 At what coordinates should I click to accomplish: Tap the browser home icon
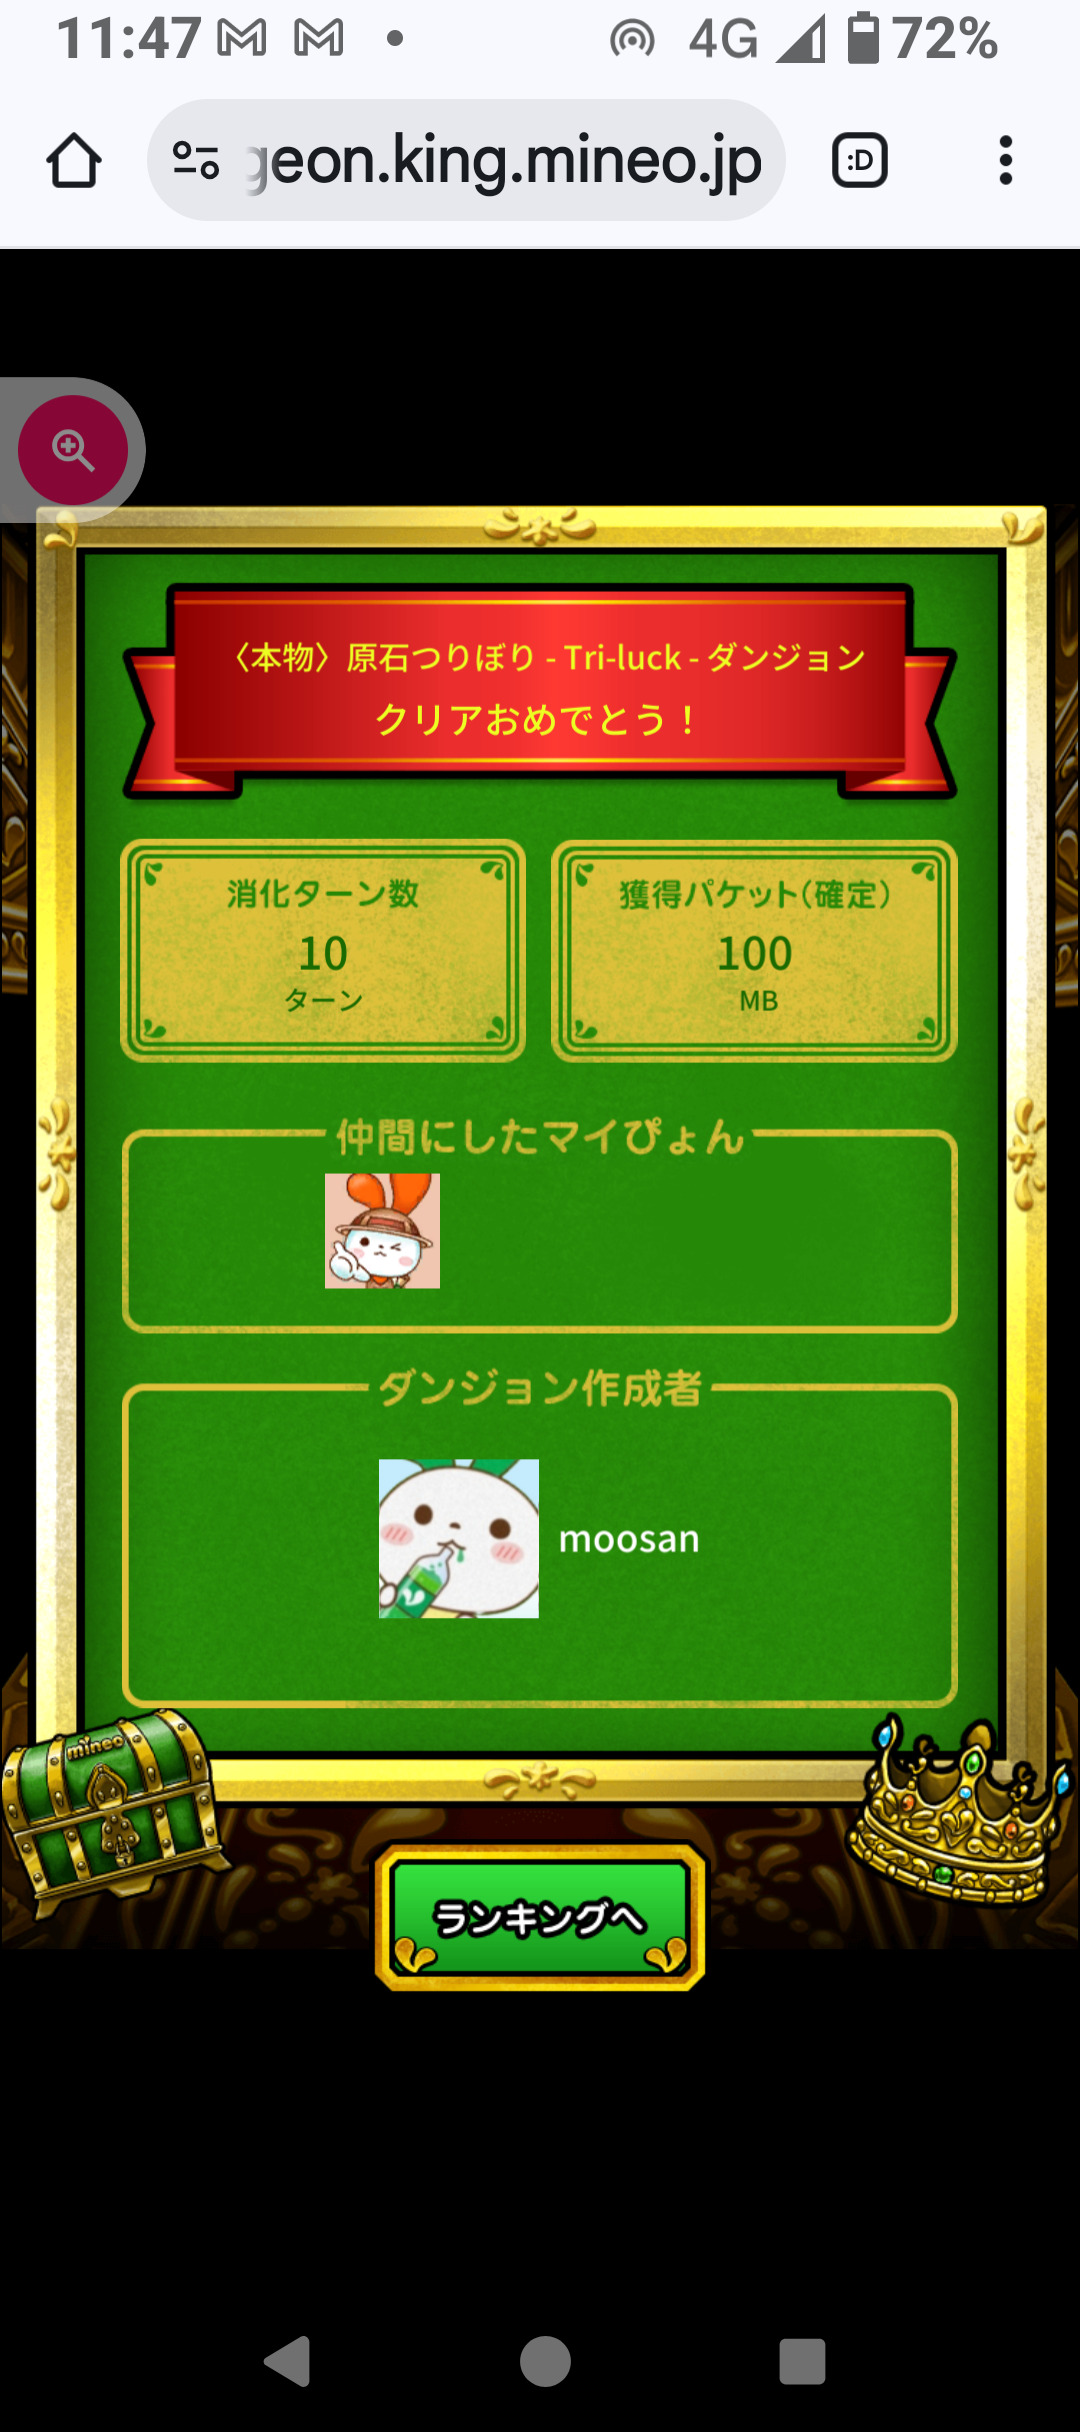[x=74, y=160]
